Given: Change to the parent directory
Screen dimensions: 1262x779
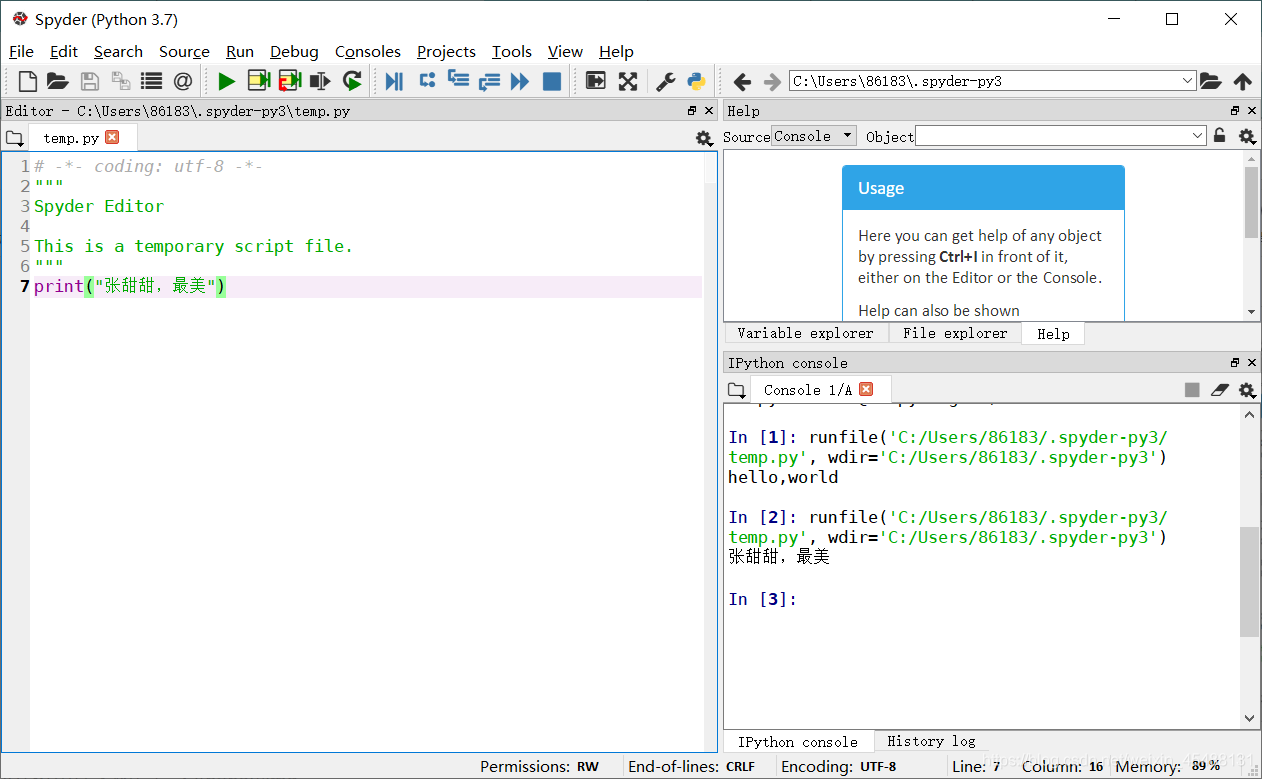Looking at the screenshot, I should pyautogui.click(x=1242, y=81).
